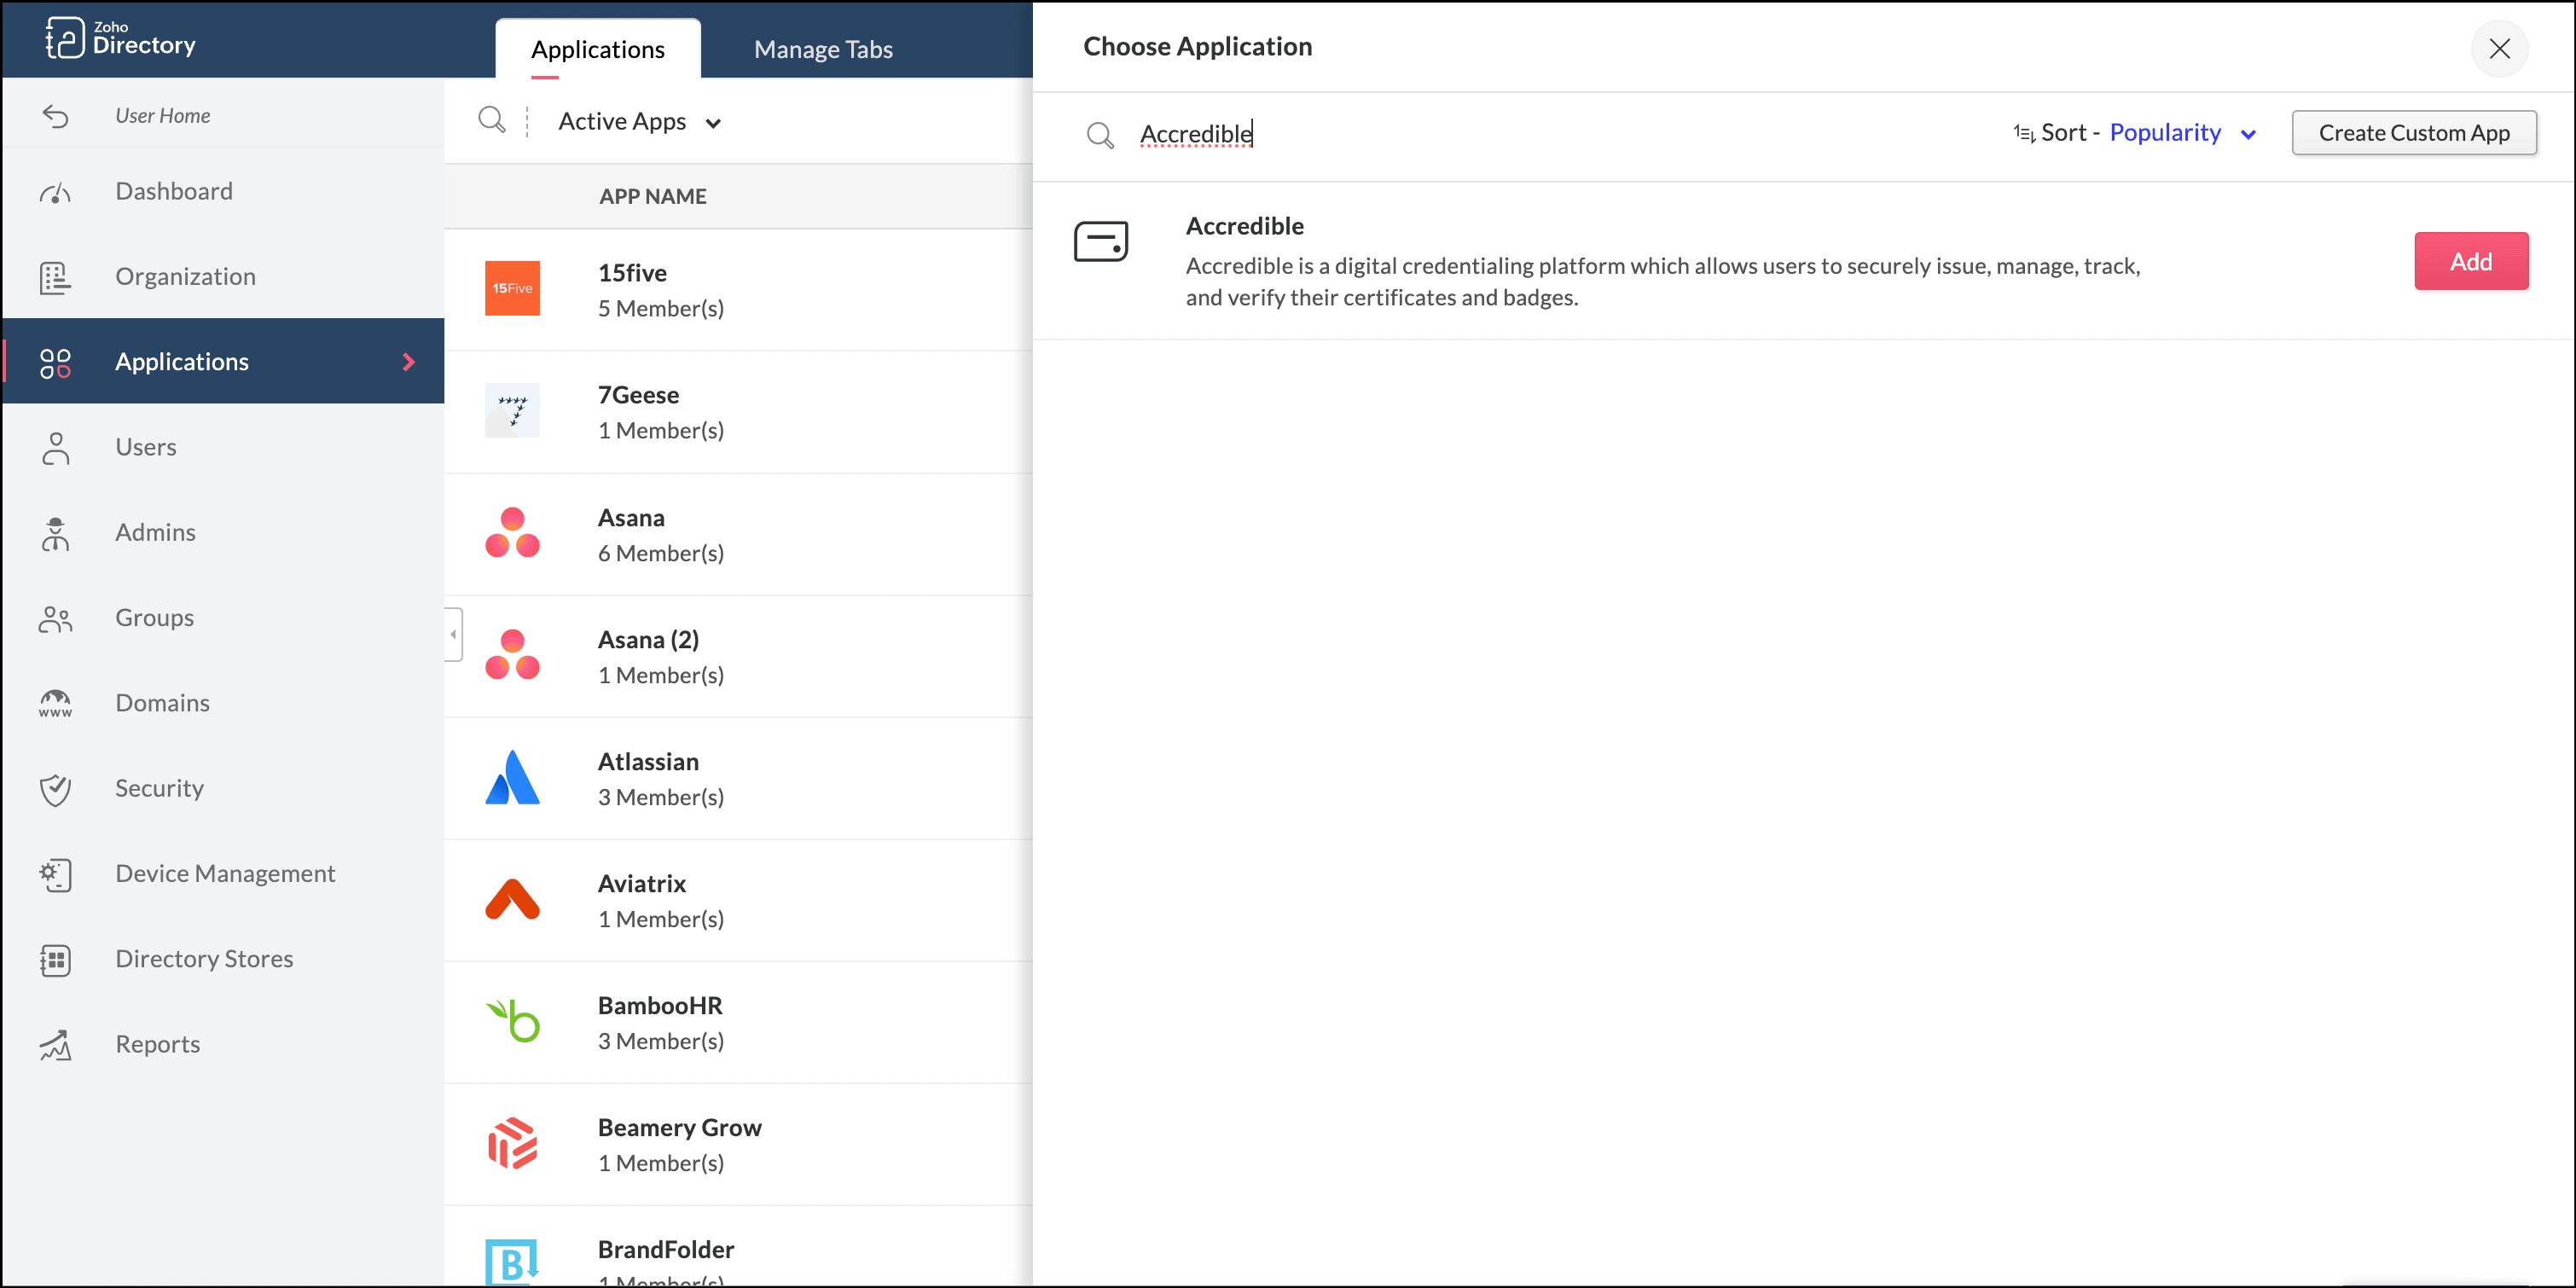Click the Accredible search input field

(x=1500, y=134)
